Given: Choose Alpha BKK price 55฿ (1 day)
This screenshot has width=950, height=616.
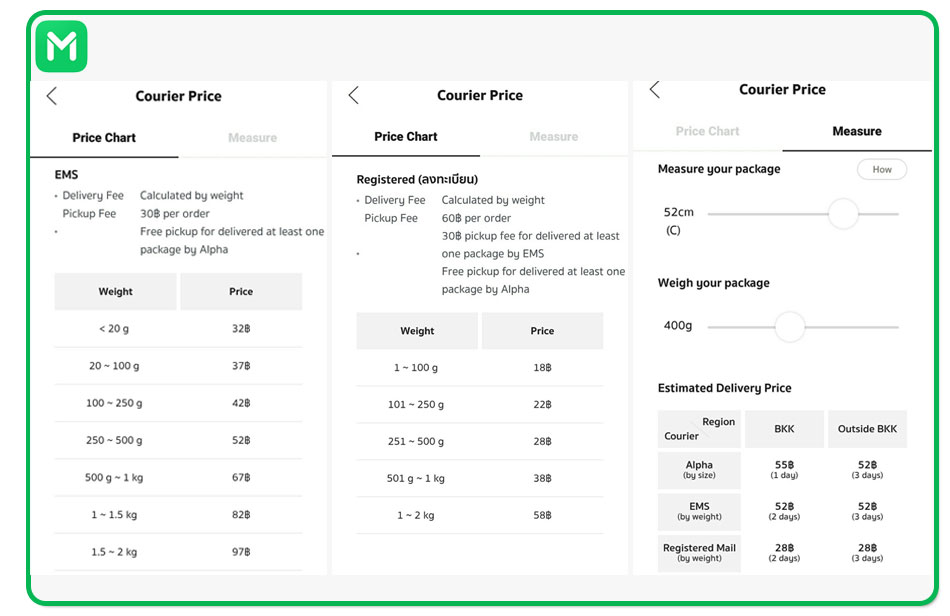Looking at the screenshot, I should point(784,470).
